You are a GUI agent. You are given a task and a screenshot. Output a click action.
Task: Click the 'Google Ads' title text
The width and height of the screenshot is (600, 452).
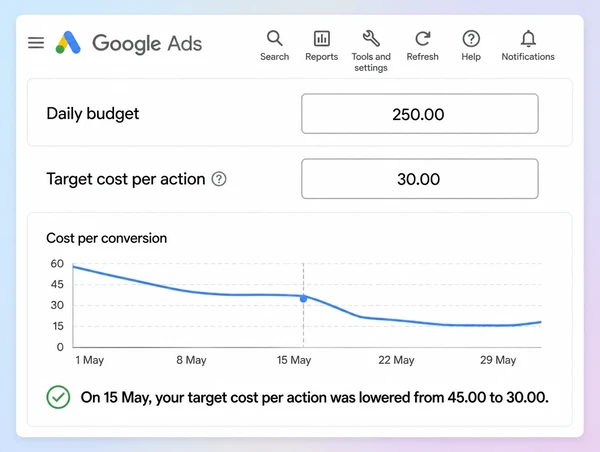tap(147, 43)
